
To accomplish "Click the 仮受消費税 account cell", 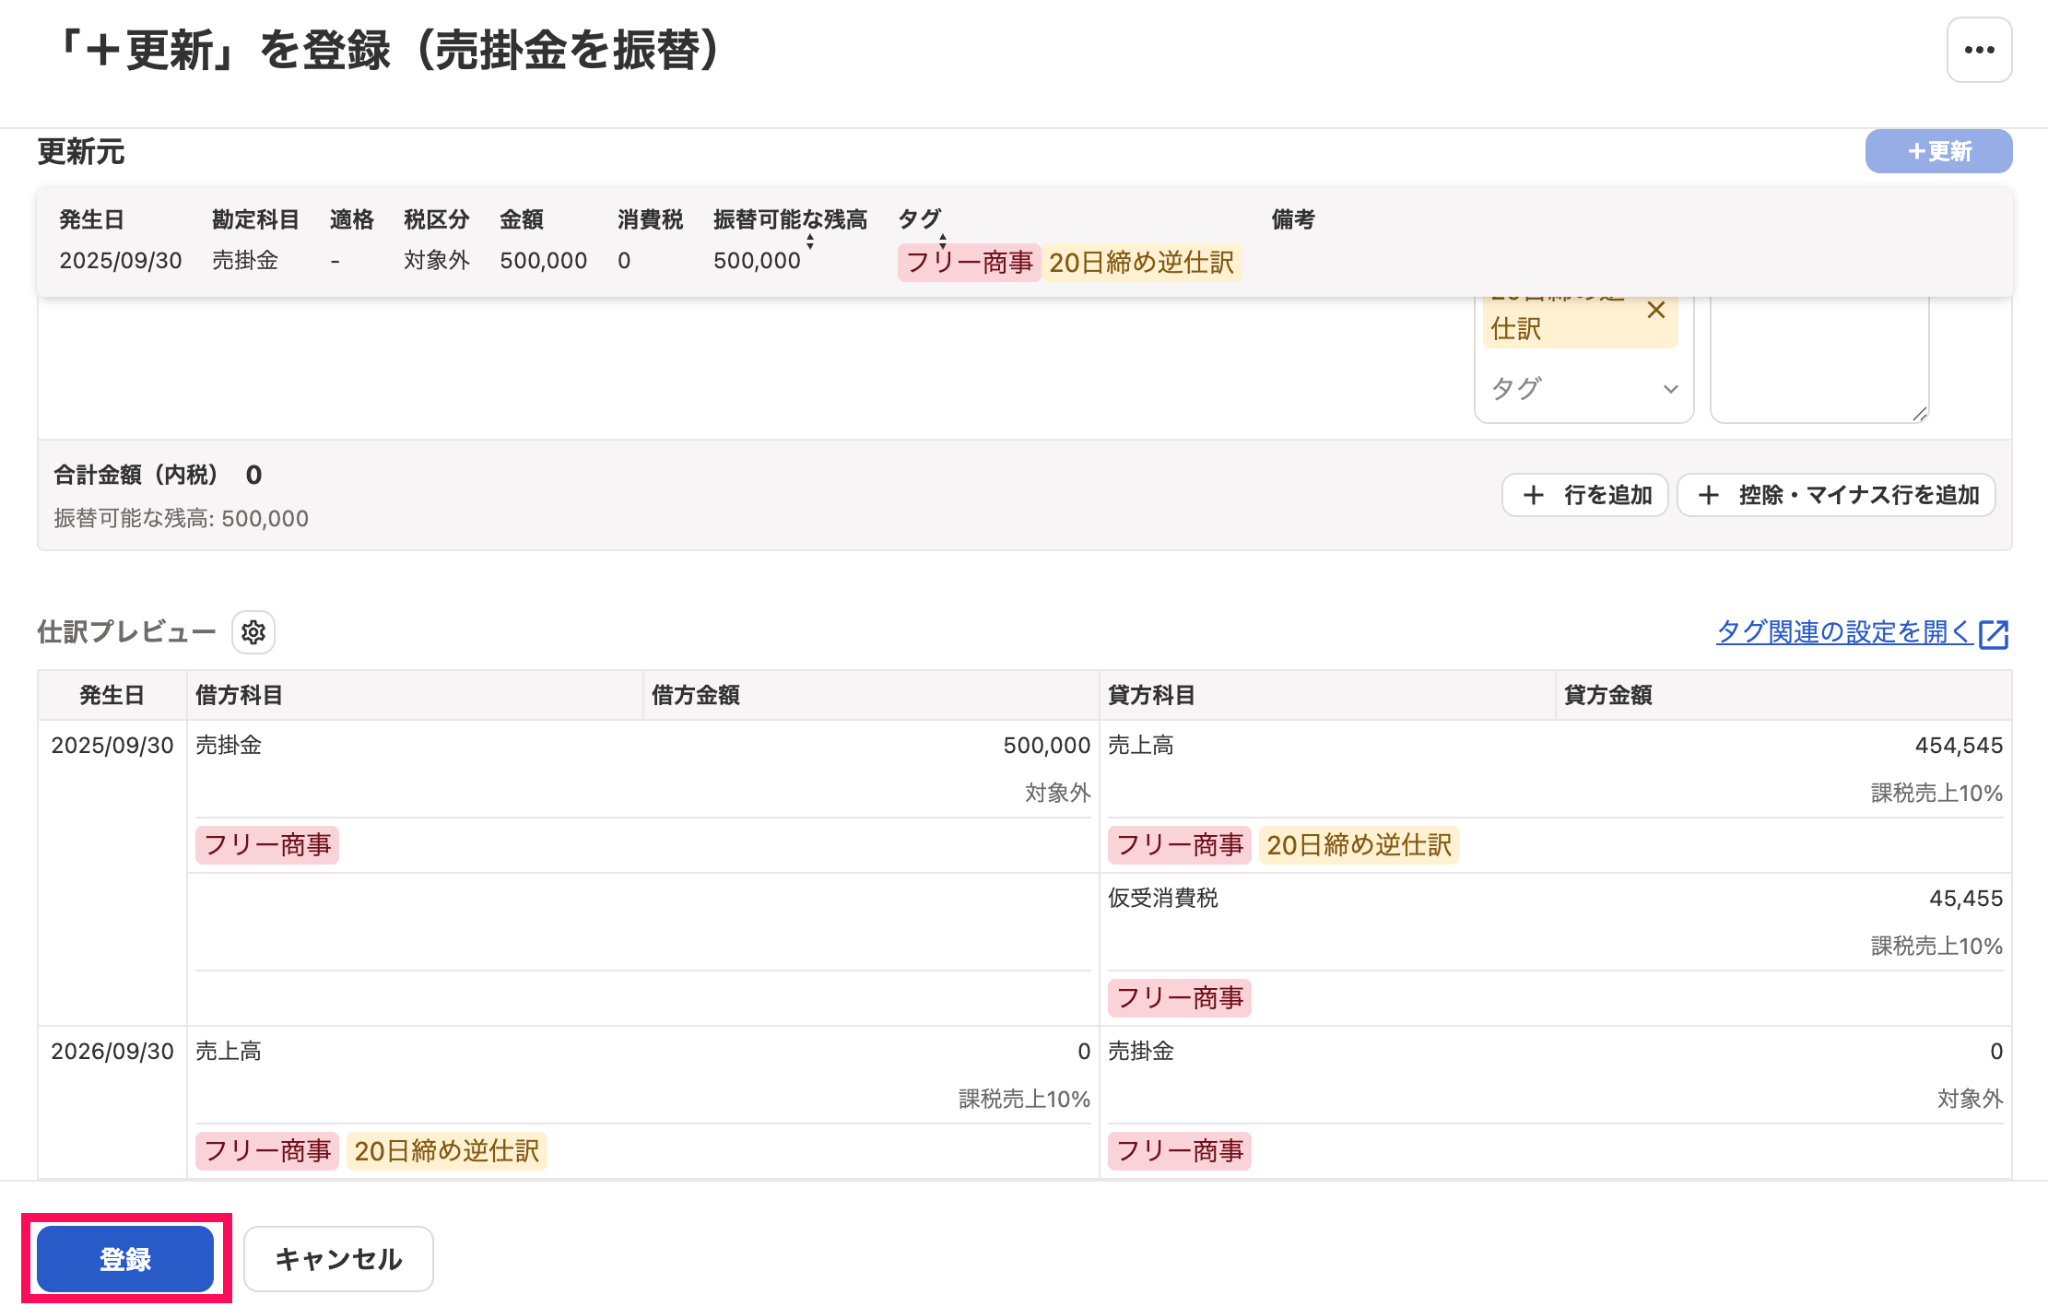I will point(1163,898).
